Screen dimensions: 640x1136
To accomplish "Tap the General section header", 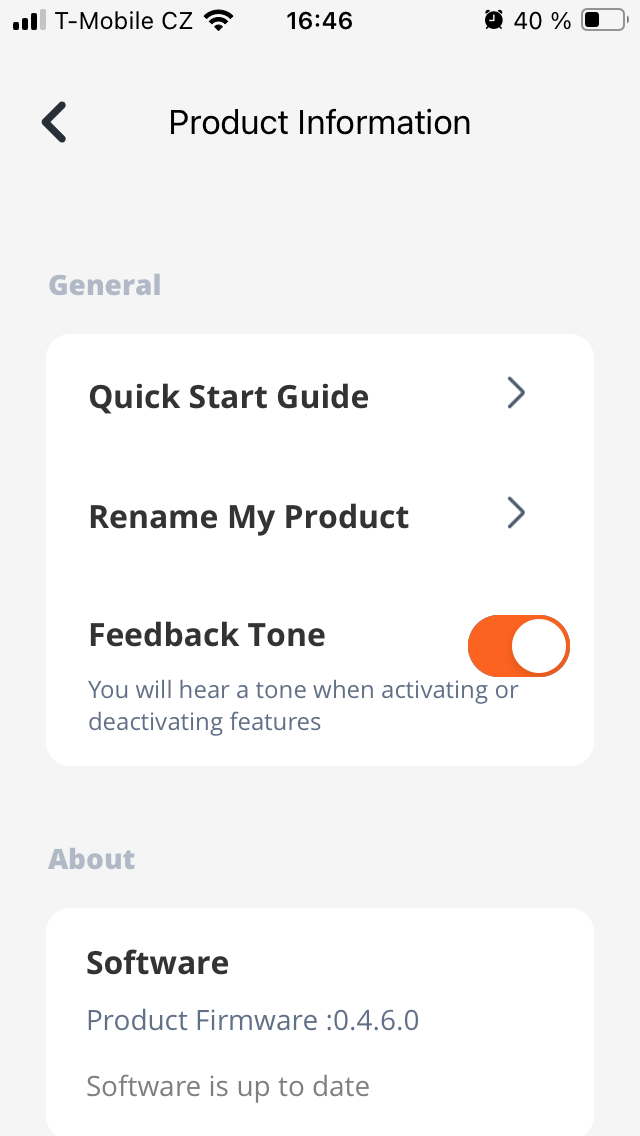I will (x=105, y=285).
